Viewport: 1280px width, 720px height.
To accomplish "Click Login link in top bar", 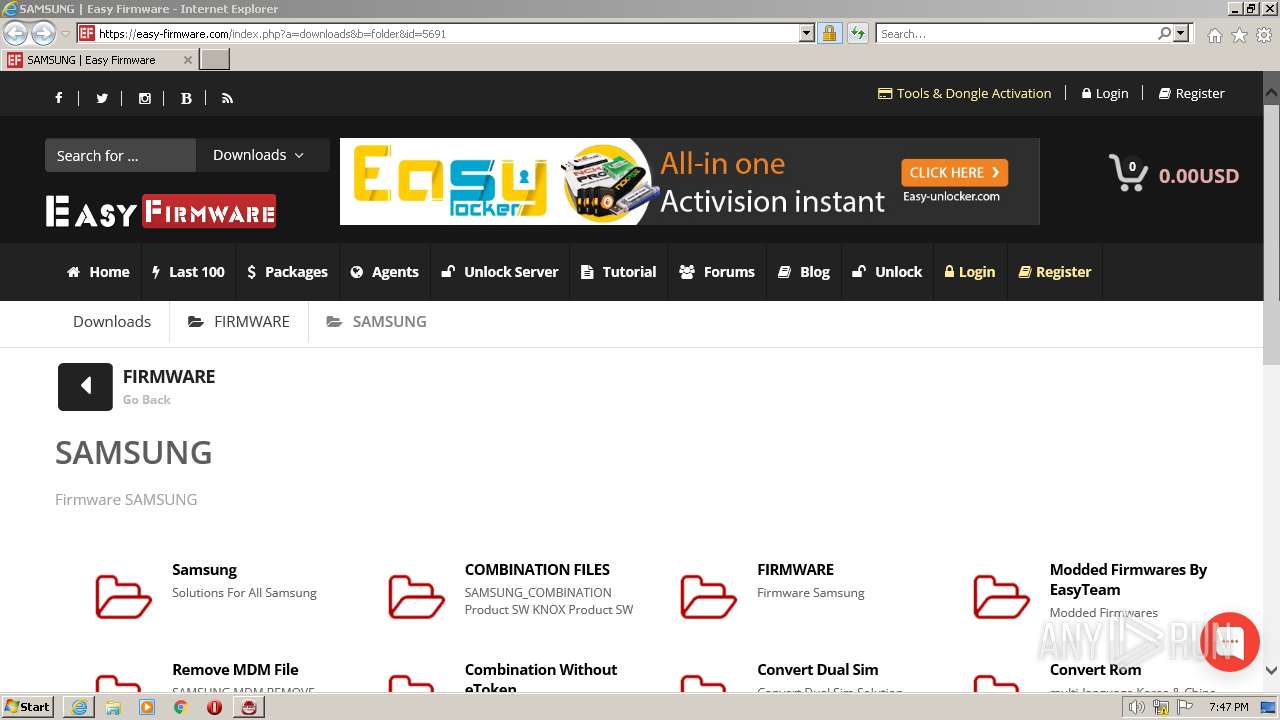I will coord(1105,93).
